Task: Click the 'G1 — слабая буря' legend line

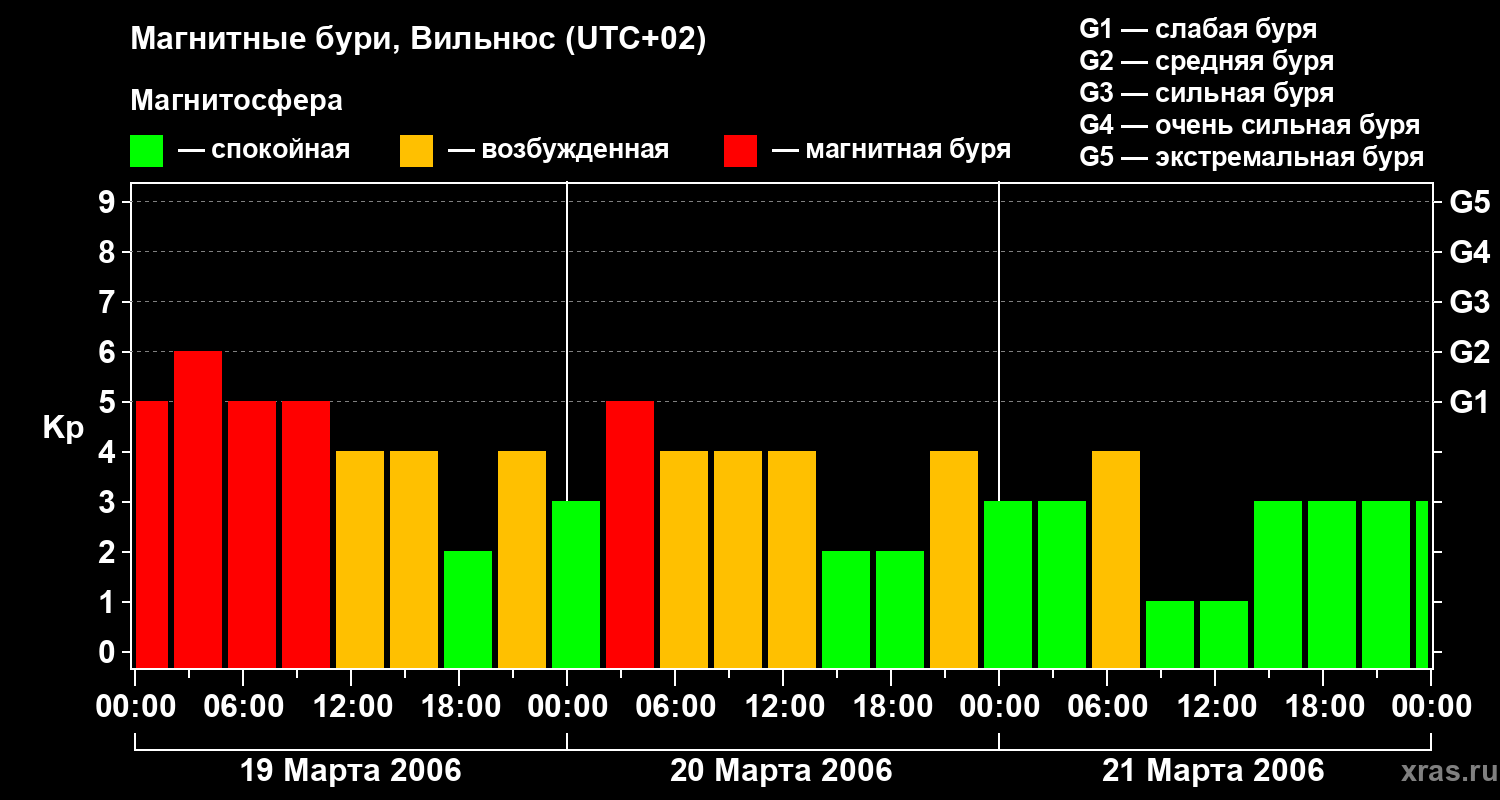Action: (x=1198, y=29)
